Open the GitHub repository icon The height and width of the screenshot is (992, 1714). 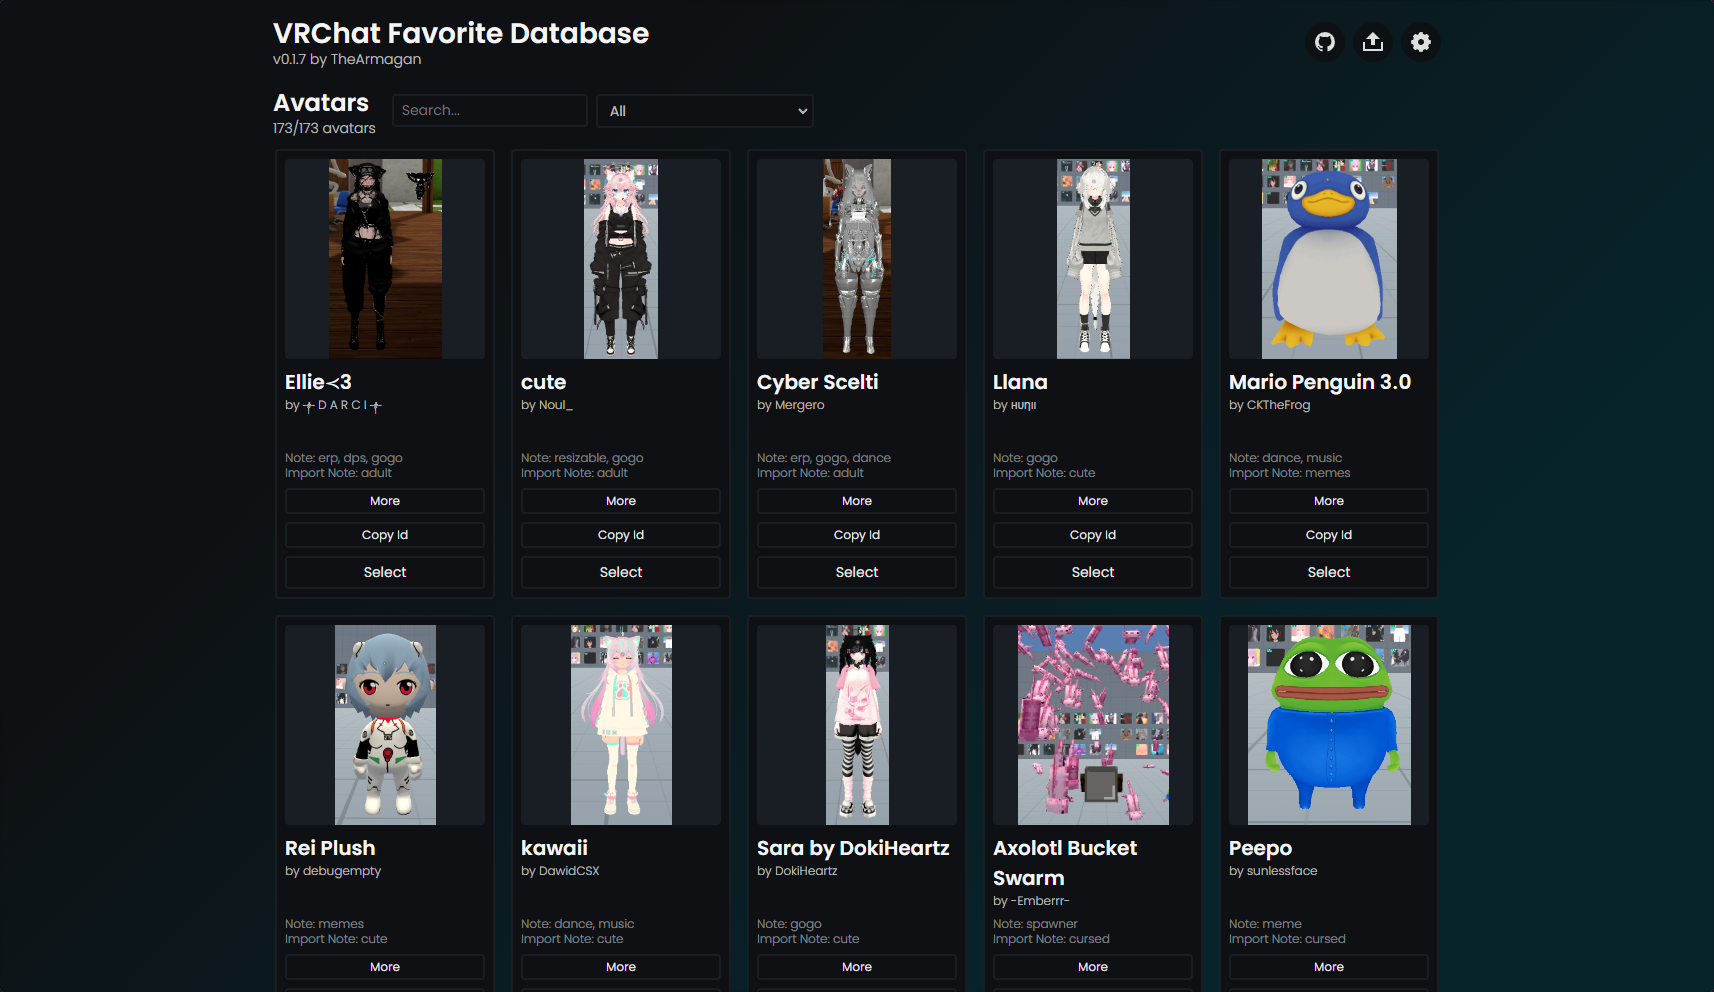pyautogui.click(x=1325, y=42)
